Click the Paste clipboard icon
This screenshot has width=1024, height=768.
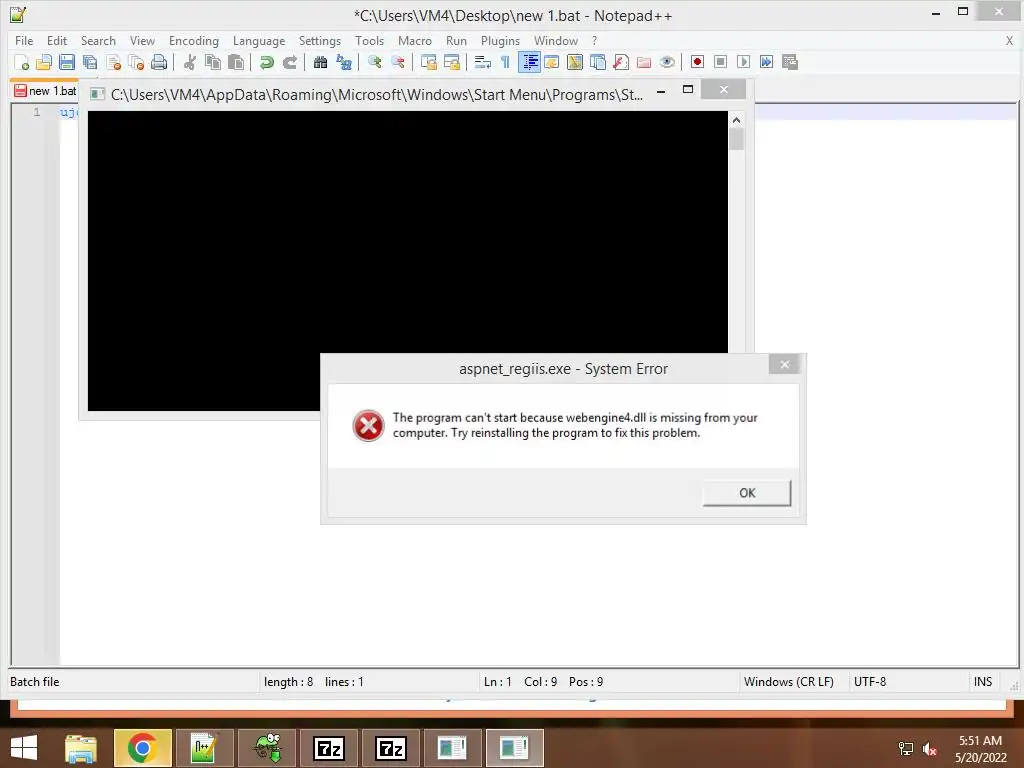coord(236,62)
